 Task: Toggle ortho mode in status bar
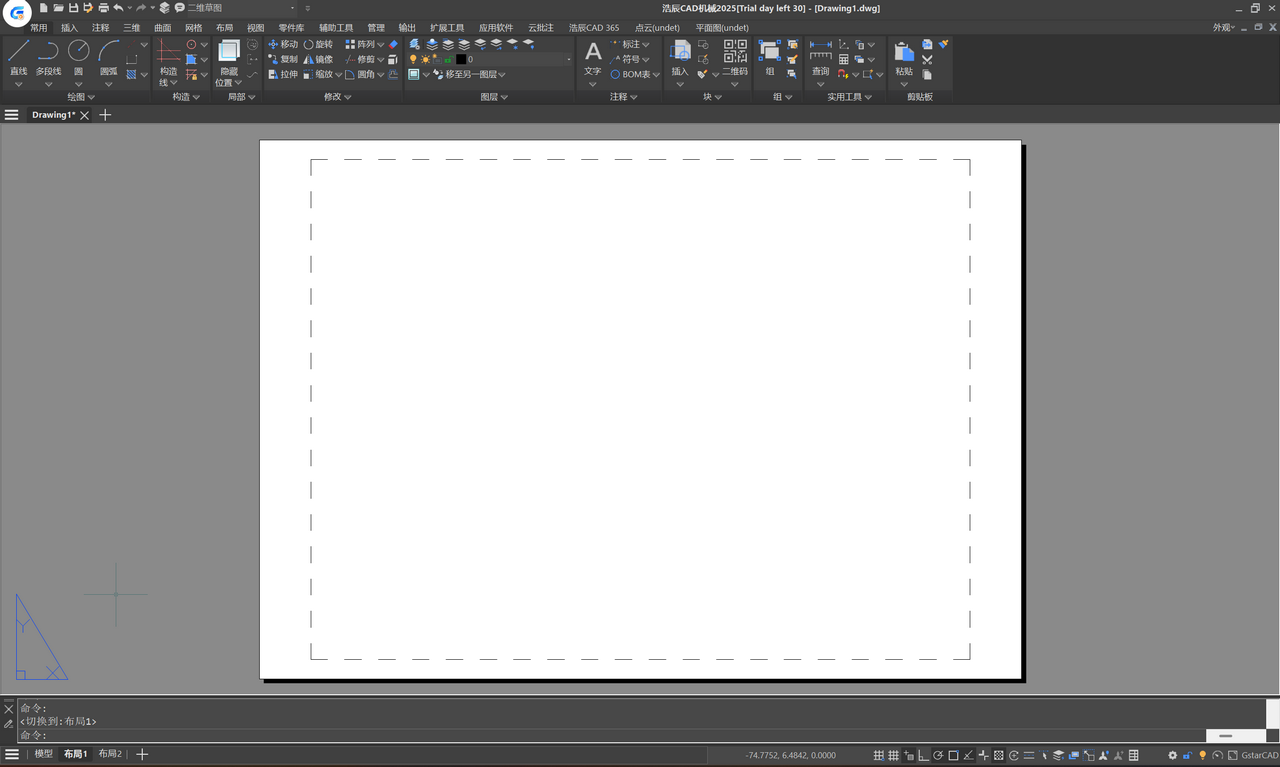pos(923,755)
